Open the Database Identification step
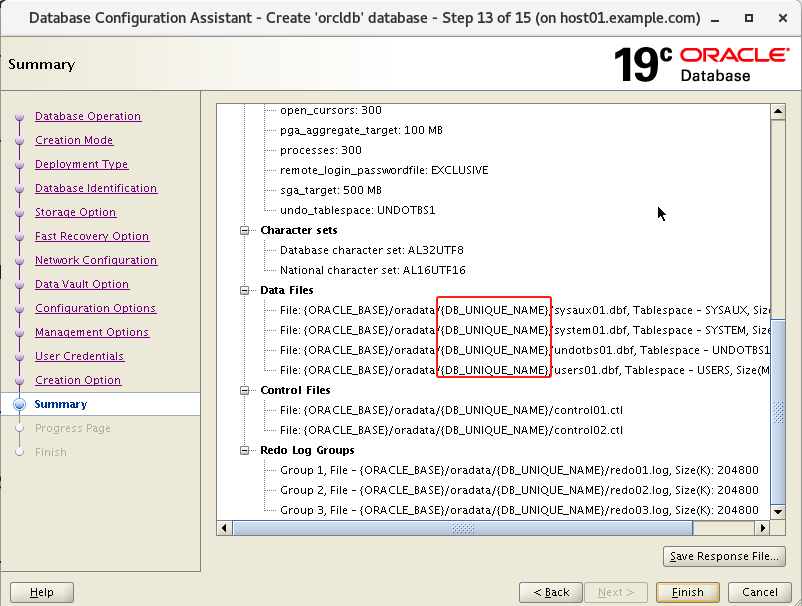 [x=96, y=188]
